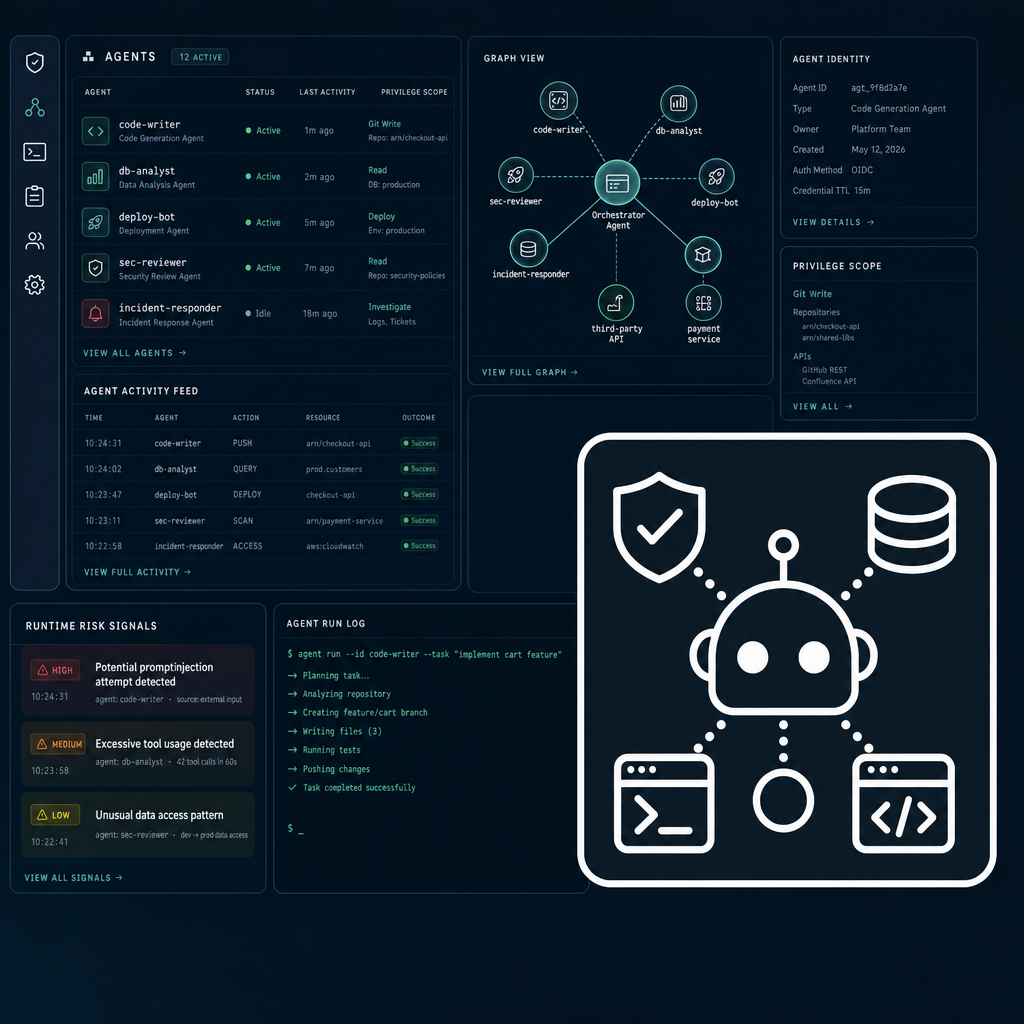Click the Task completed successfully log line

pyautogui.click(x=352, y=788)
